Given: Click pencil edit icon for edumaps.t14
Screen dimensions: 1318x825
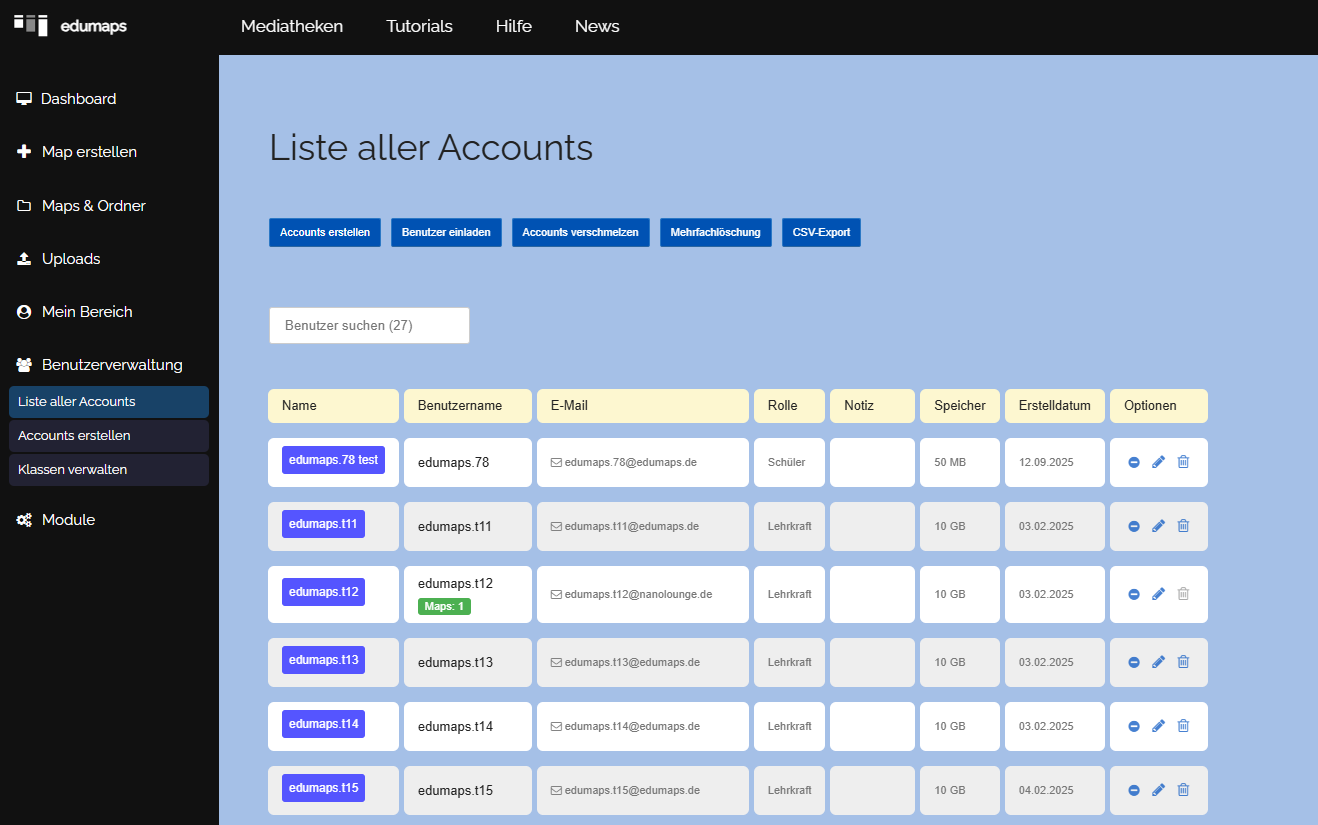Looking at the screenshot, I should pyautogui.click(x=1158, y=726).
